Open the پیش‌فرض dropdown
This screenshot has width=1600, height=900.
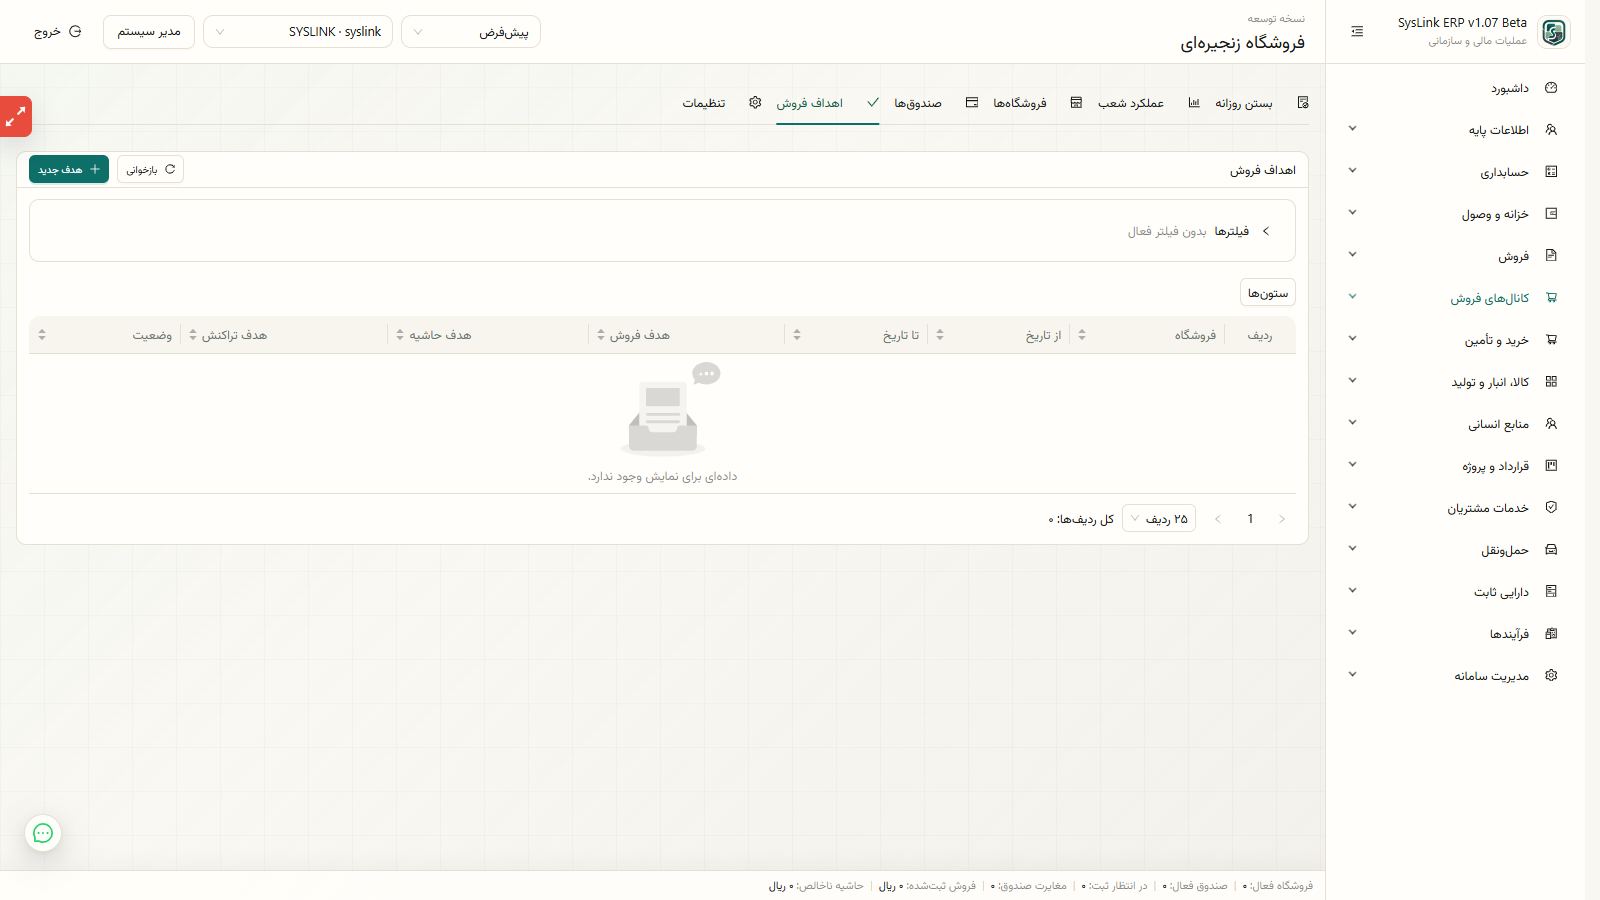(471, 32)
